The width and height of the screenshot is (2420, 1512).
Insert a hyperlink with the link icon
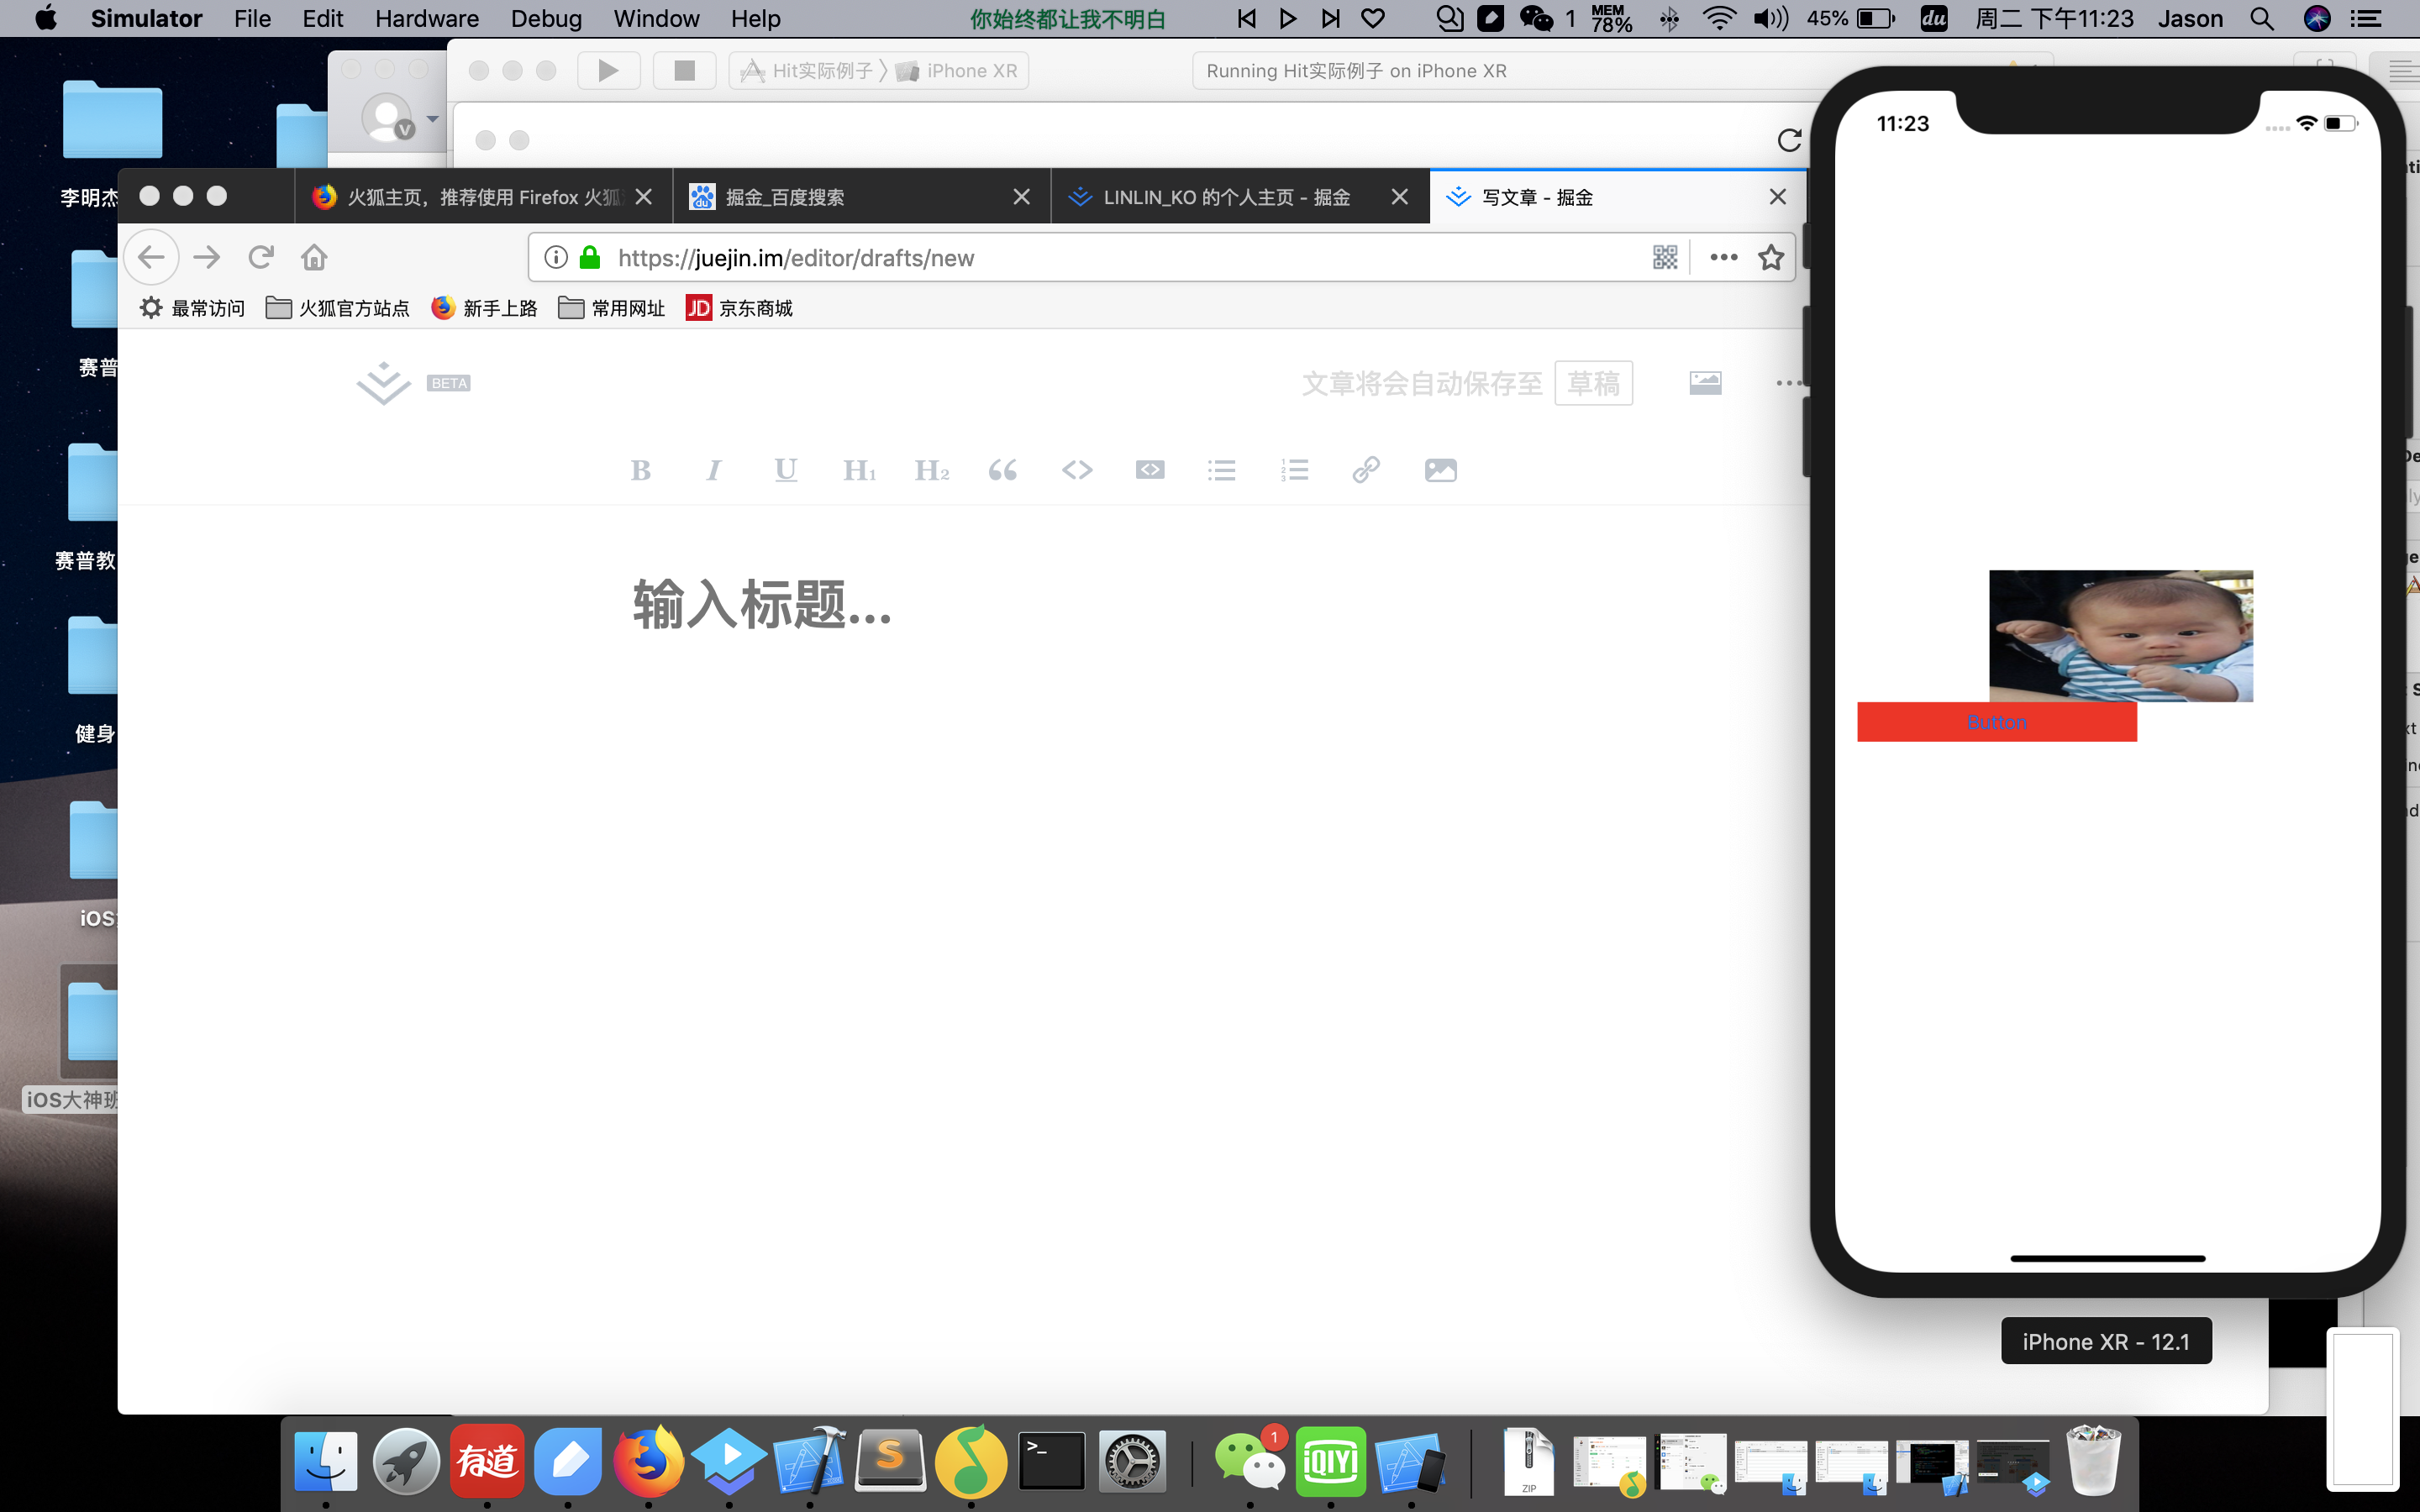[x=1366, y=470]
